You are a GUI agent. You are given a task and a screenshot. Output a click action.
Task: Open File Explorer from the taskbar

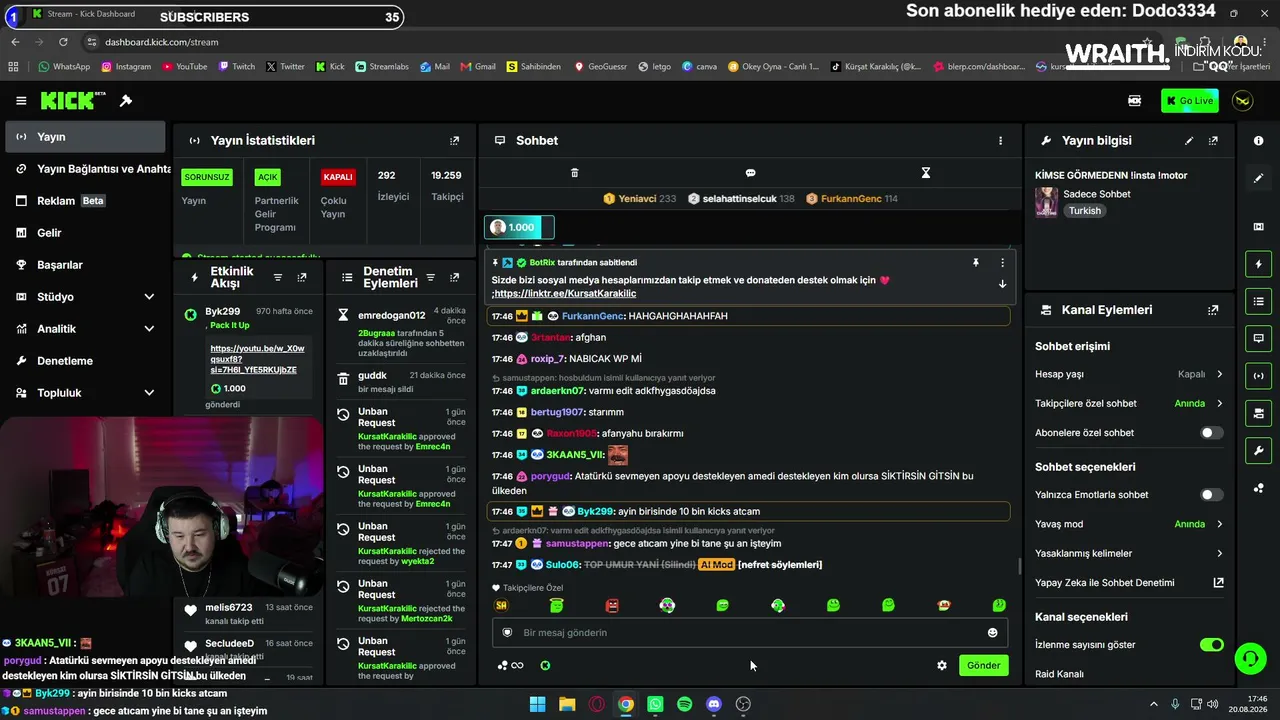(567, 704)
